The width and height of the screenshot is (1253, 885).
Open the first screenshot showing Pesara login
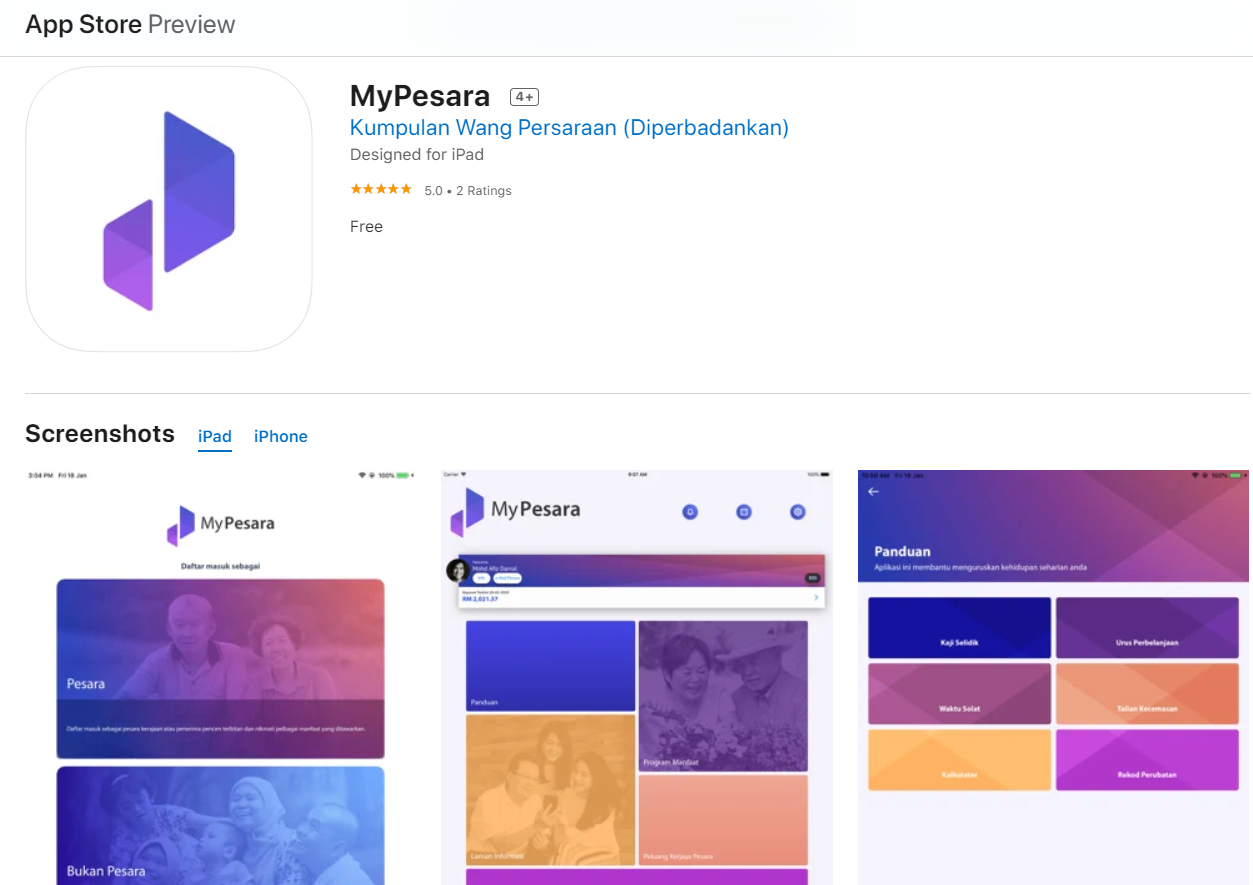click(x=220, y=677)
